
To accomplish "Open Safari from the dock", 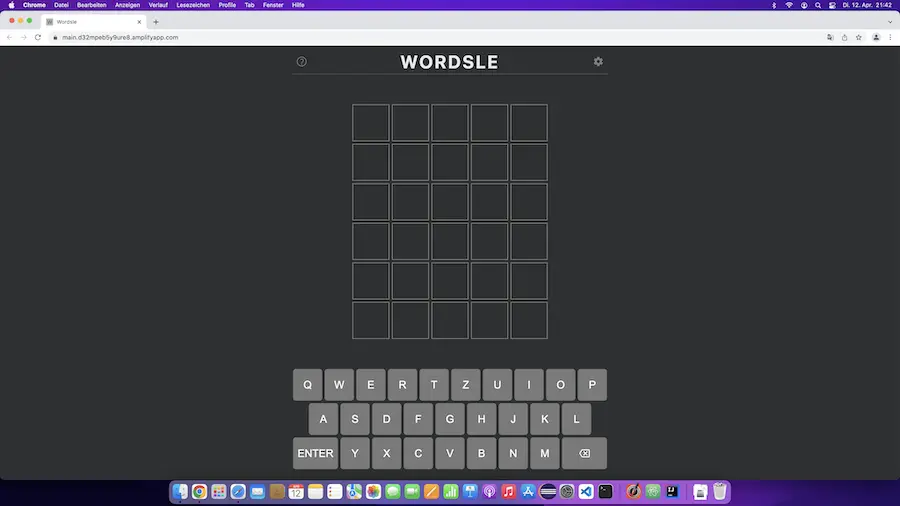I will [238, 492].
